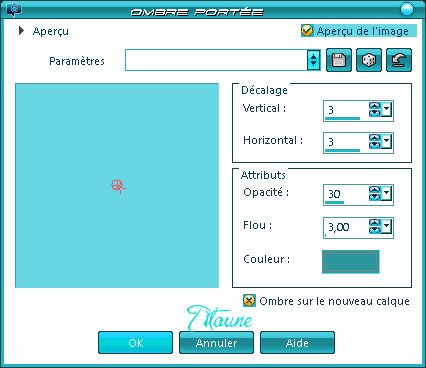Screen dimensions: 426x368
Task: Click the round orb button in title bar
Action: 407,9
